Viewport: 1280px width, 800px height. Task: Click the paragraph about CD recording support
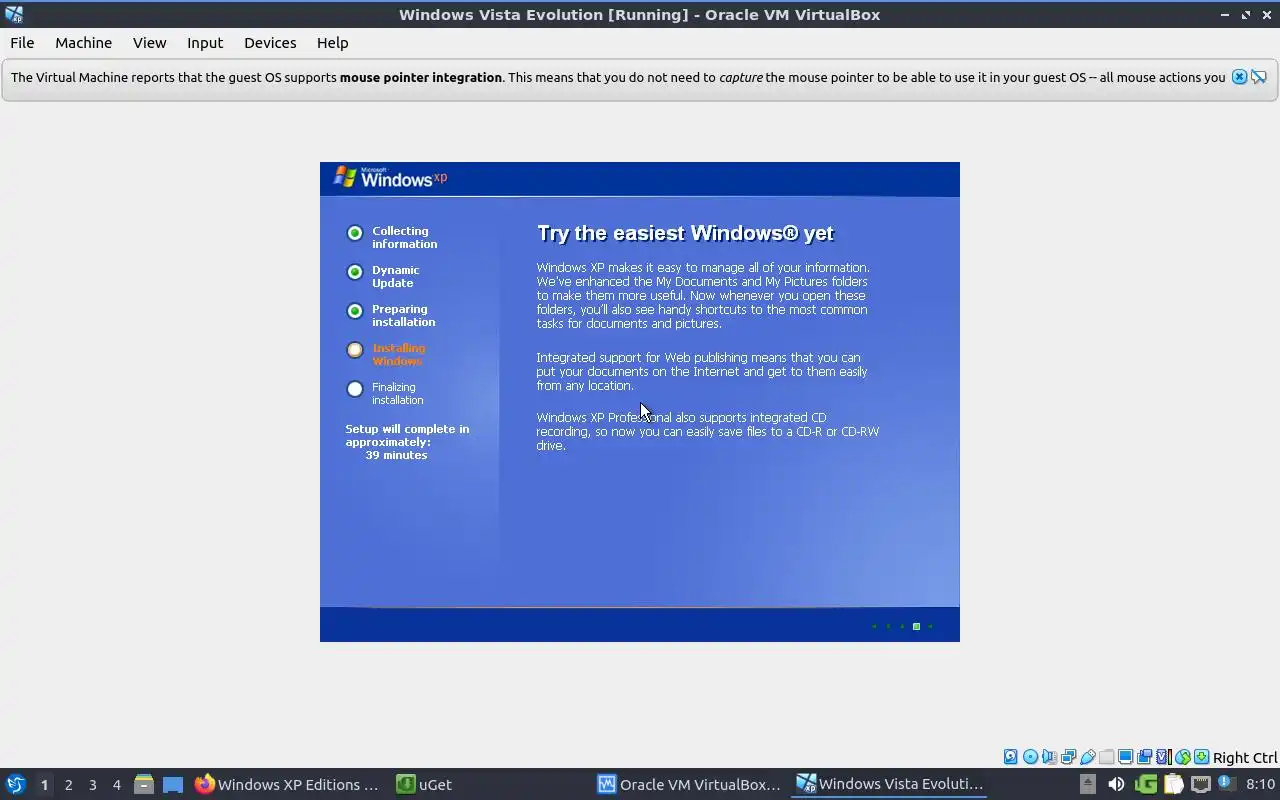tap(707, 431)
